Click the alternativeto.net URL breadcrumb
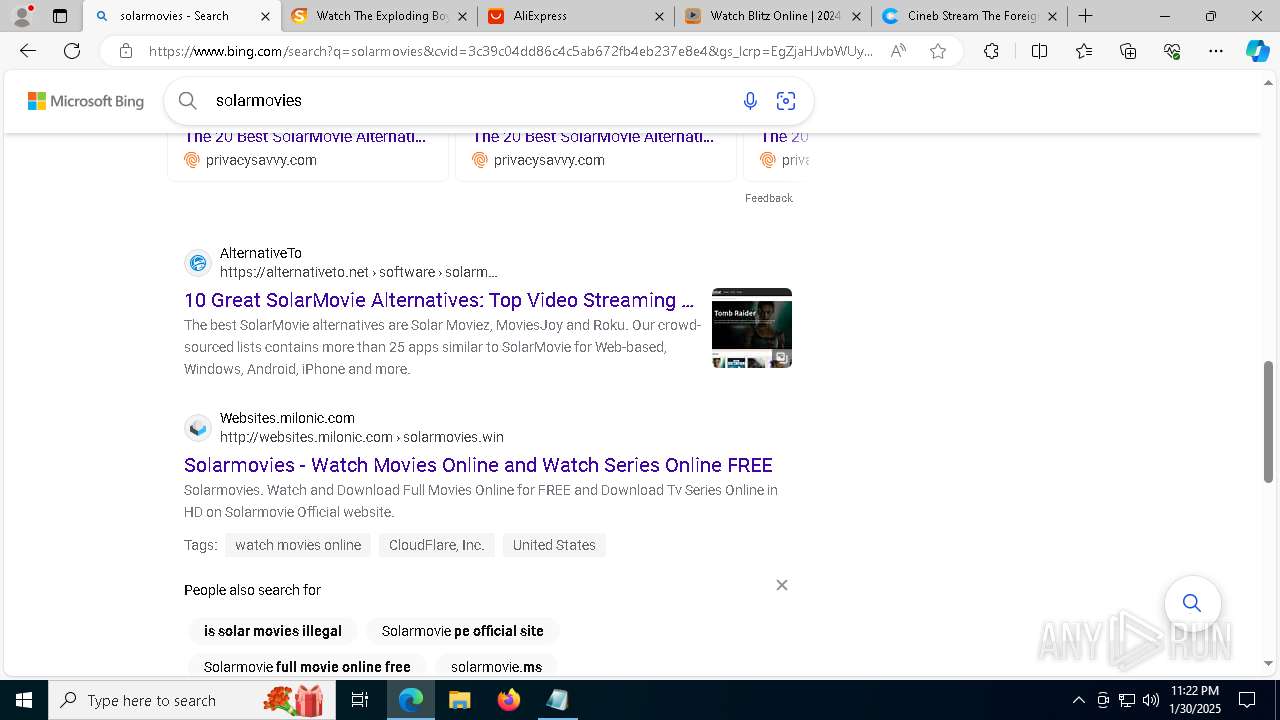The height and width of the screenshot is (720, 1280). [x=359, y=272]
